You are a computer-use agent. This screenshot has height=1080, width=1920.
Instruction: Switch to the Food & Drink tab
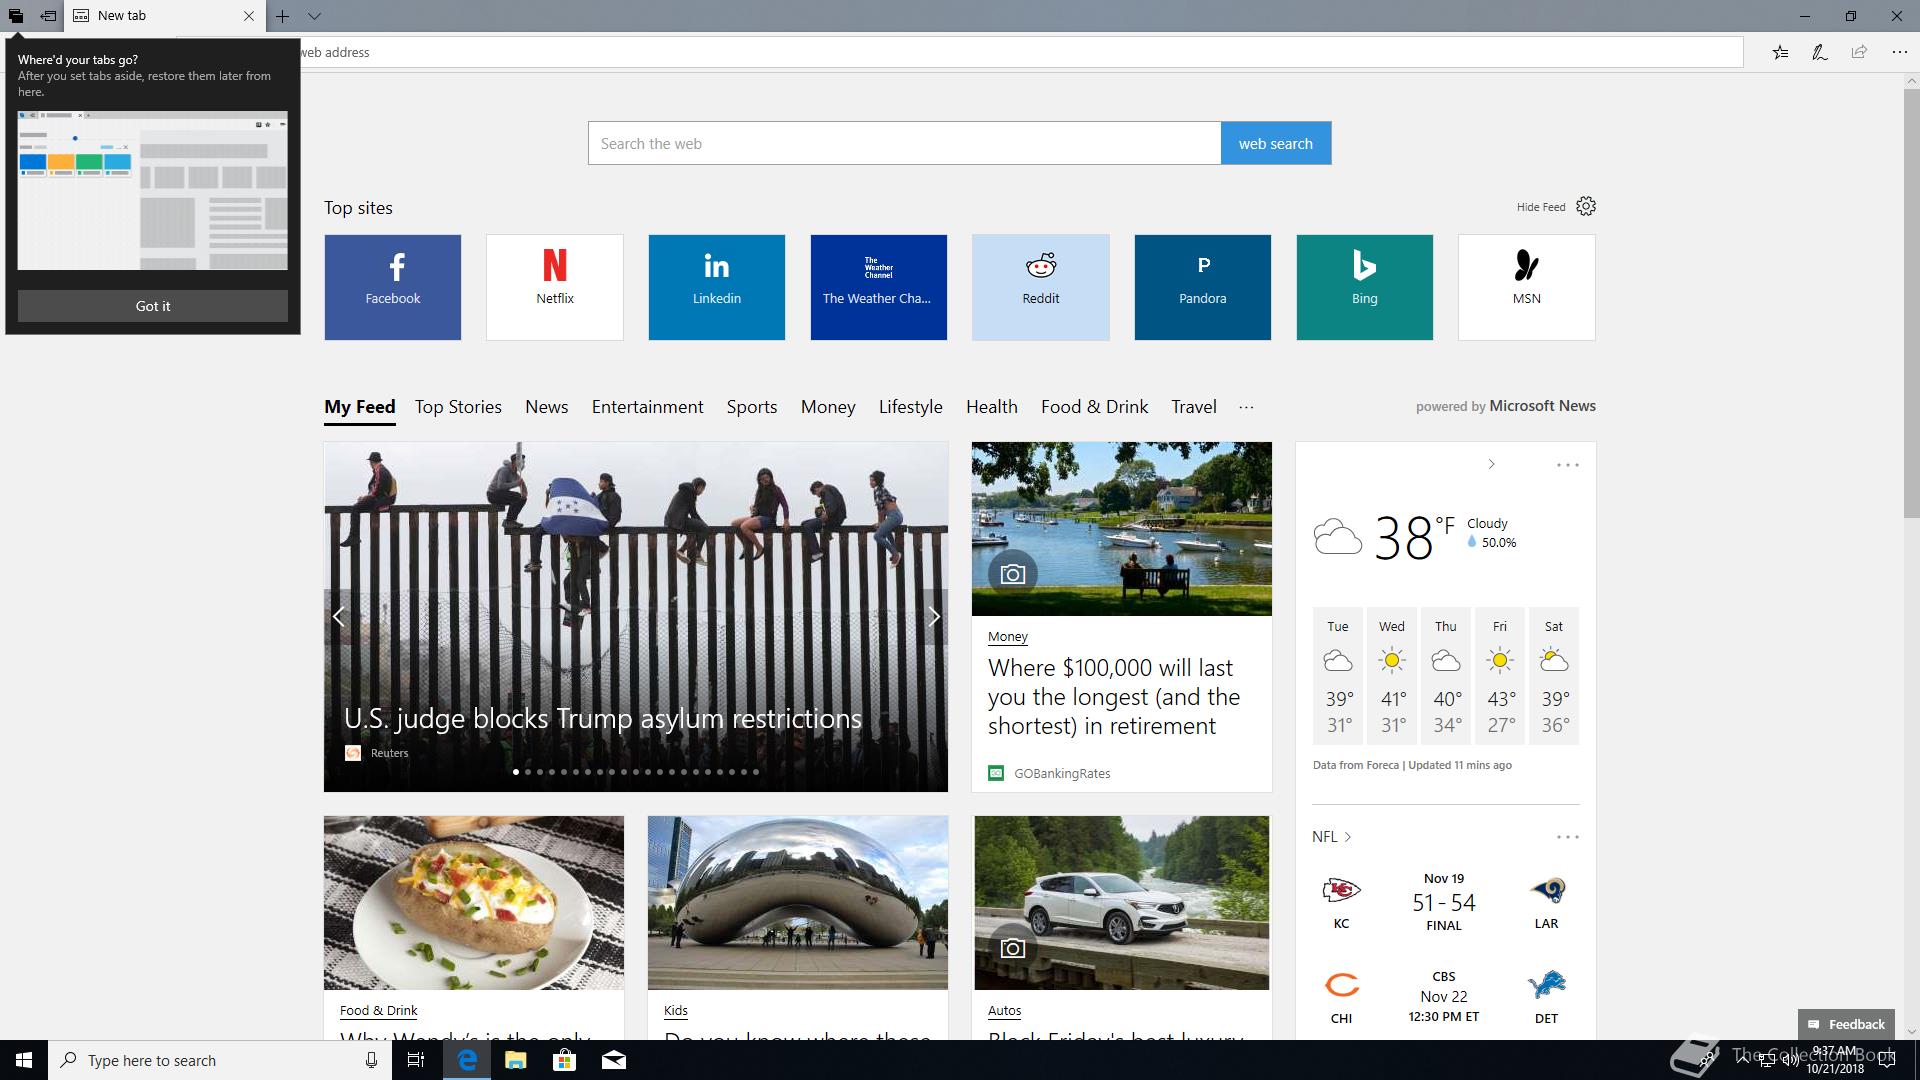point(1095,407)
